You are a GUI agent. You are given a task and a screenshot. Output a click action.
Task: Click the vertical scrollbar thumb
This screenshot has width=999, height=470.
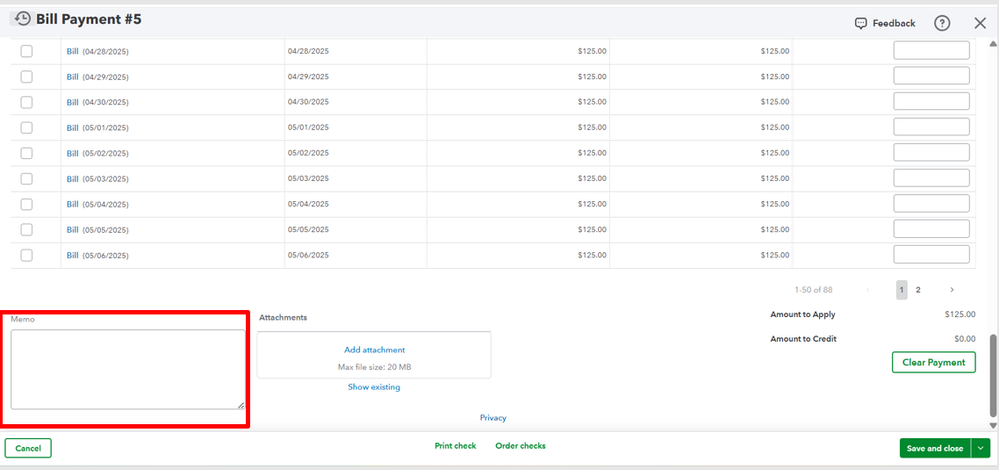pyautogui.click(x=993, y=374)
